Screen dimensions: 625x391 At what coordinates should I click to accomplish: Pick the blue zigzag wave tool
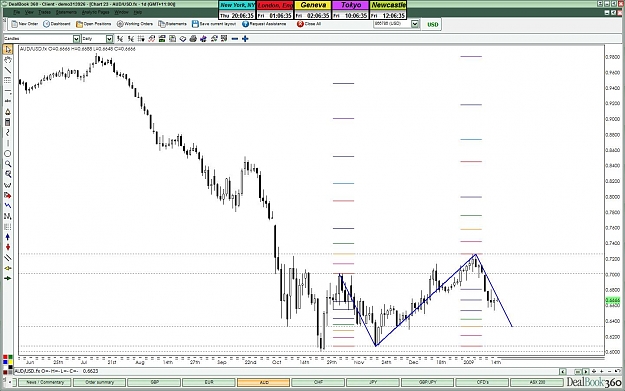(8, 206)
